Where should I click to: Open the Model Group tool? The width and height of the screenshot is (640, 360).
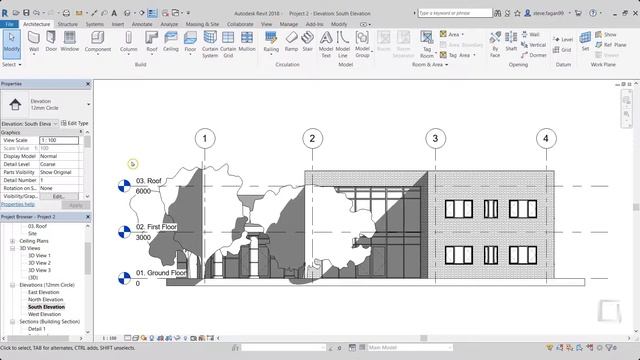coord(362,44)
